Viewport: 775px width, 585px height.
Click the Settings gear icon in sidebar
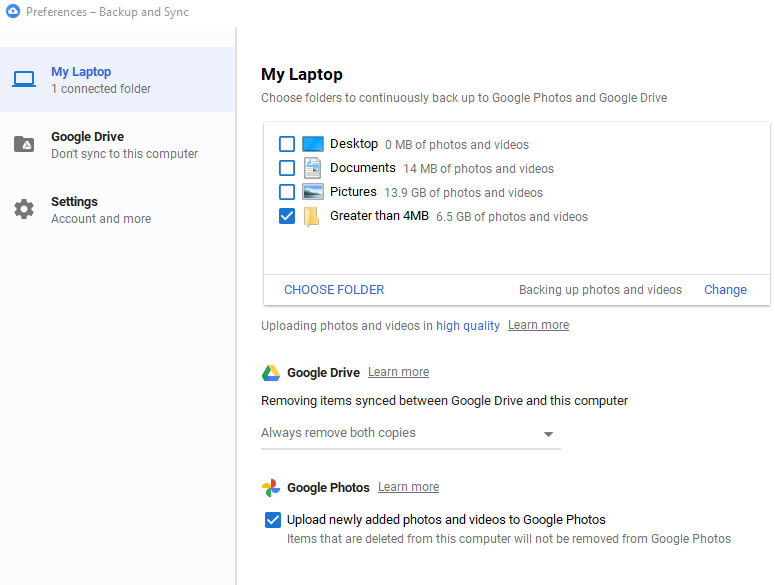click(24, 209)
